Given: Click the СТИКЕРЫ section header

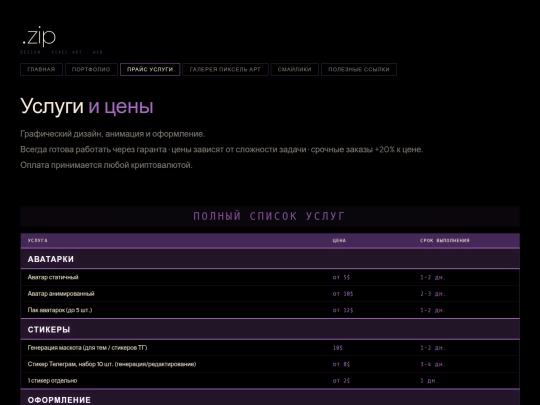Looking at the screenshot, I should pyautogui.click(x=270, y=330).
